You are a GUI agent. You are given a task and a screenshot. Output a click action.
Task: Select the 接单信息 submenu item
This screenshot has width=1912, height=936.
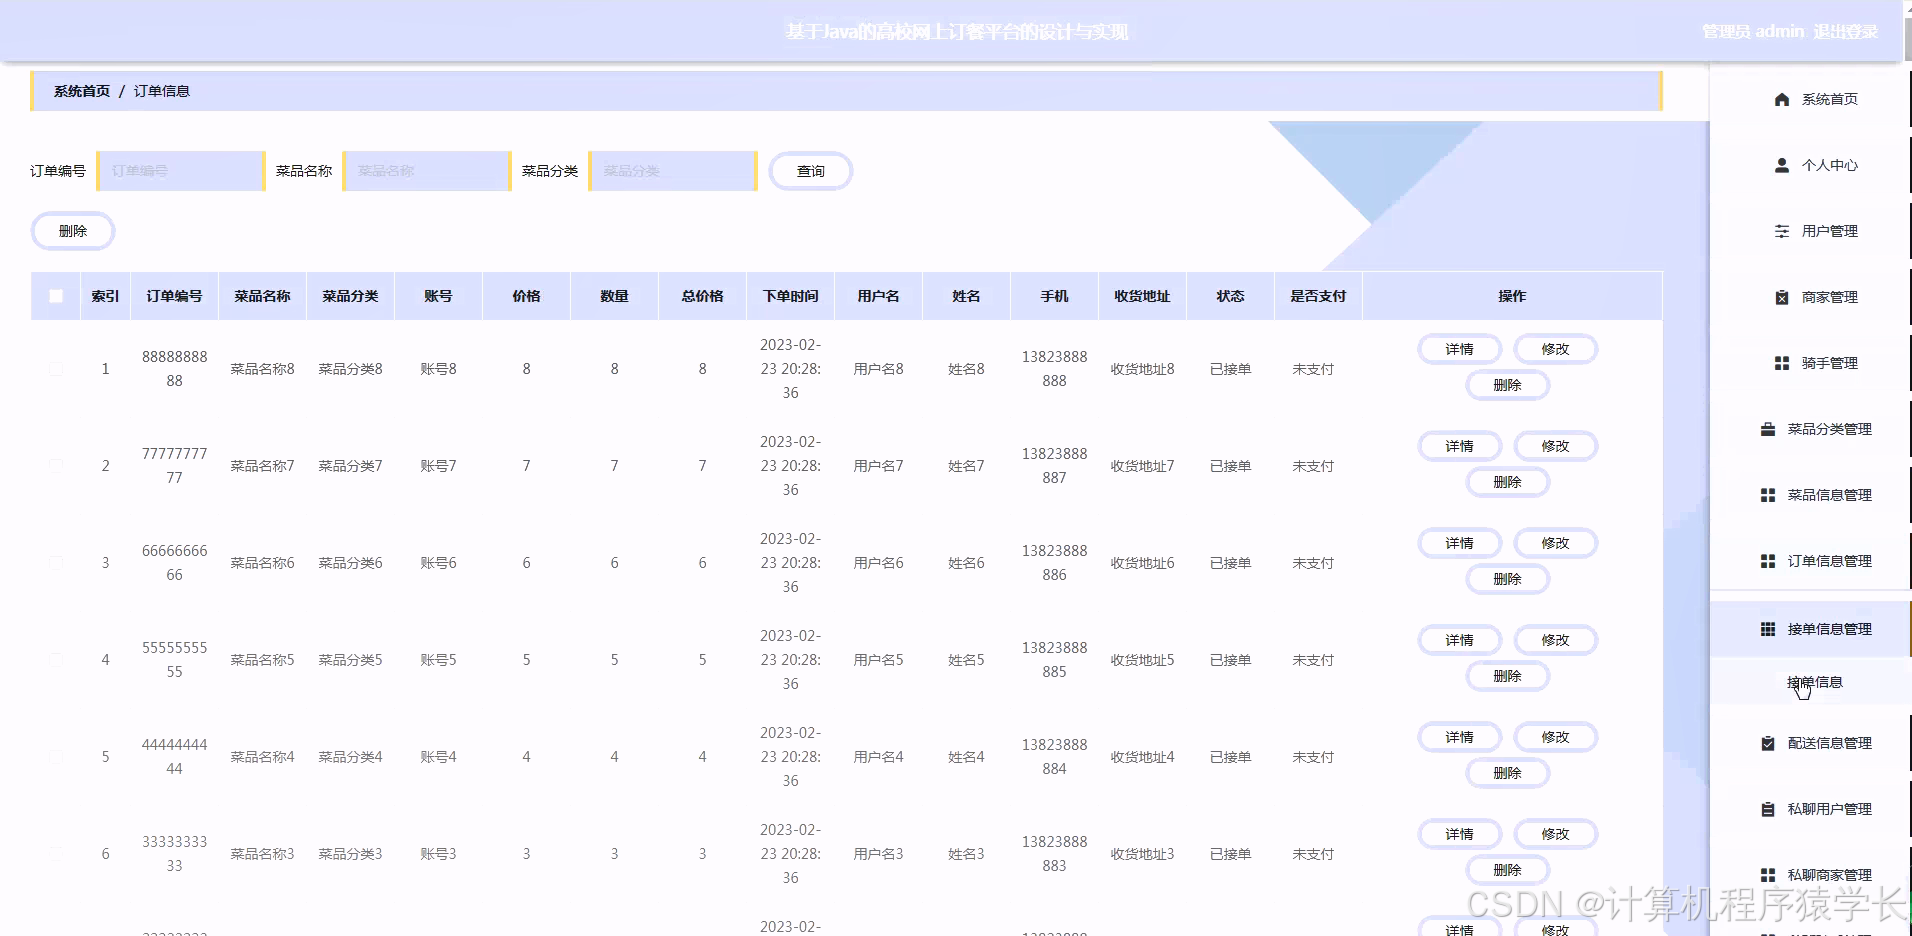pos(1814,682)
